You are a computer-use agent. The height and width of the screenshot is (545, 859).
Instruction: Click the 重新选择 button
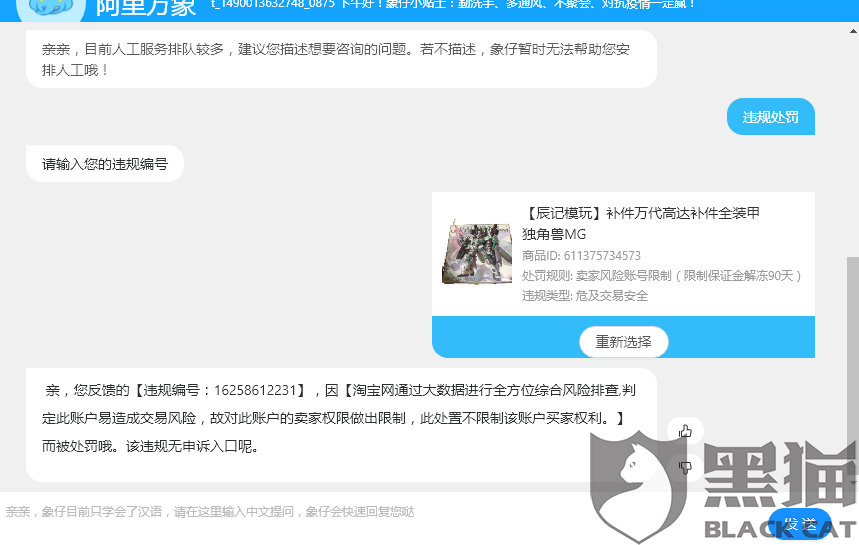pos(623,342)
